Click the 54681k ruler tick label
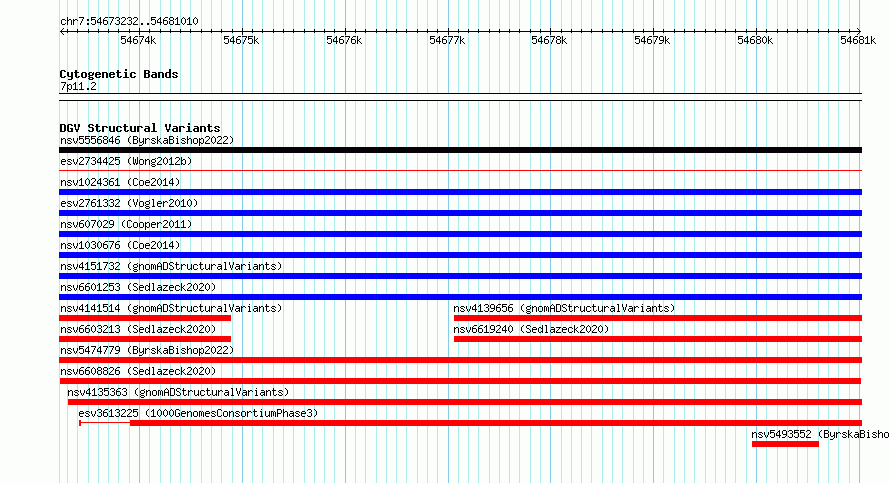This screenshot has width=890, height=483. pyautogui.click(x=858, y=40)
